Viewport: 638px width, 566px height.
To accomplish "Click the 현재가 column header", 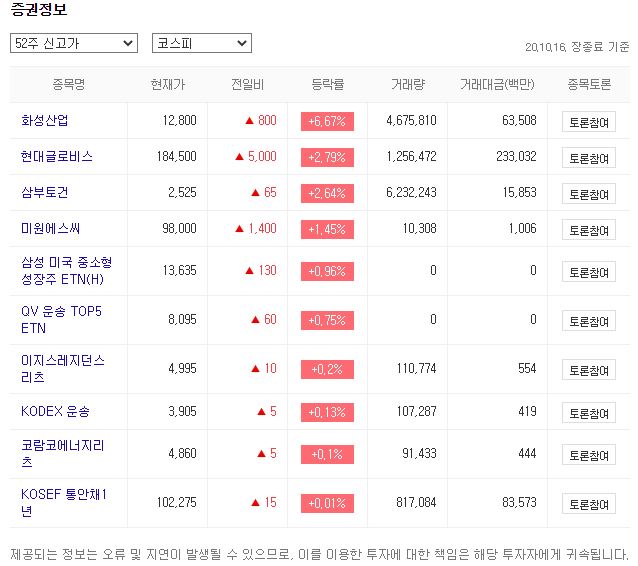I will tap(168, 84).
